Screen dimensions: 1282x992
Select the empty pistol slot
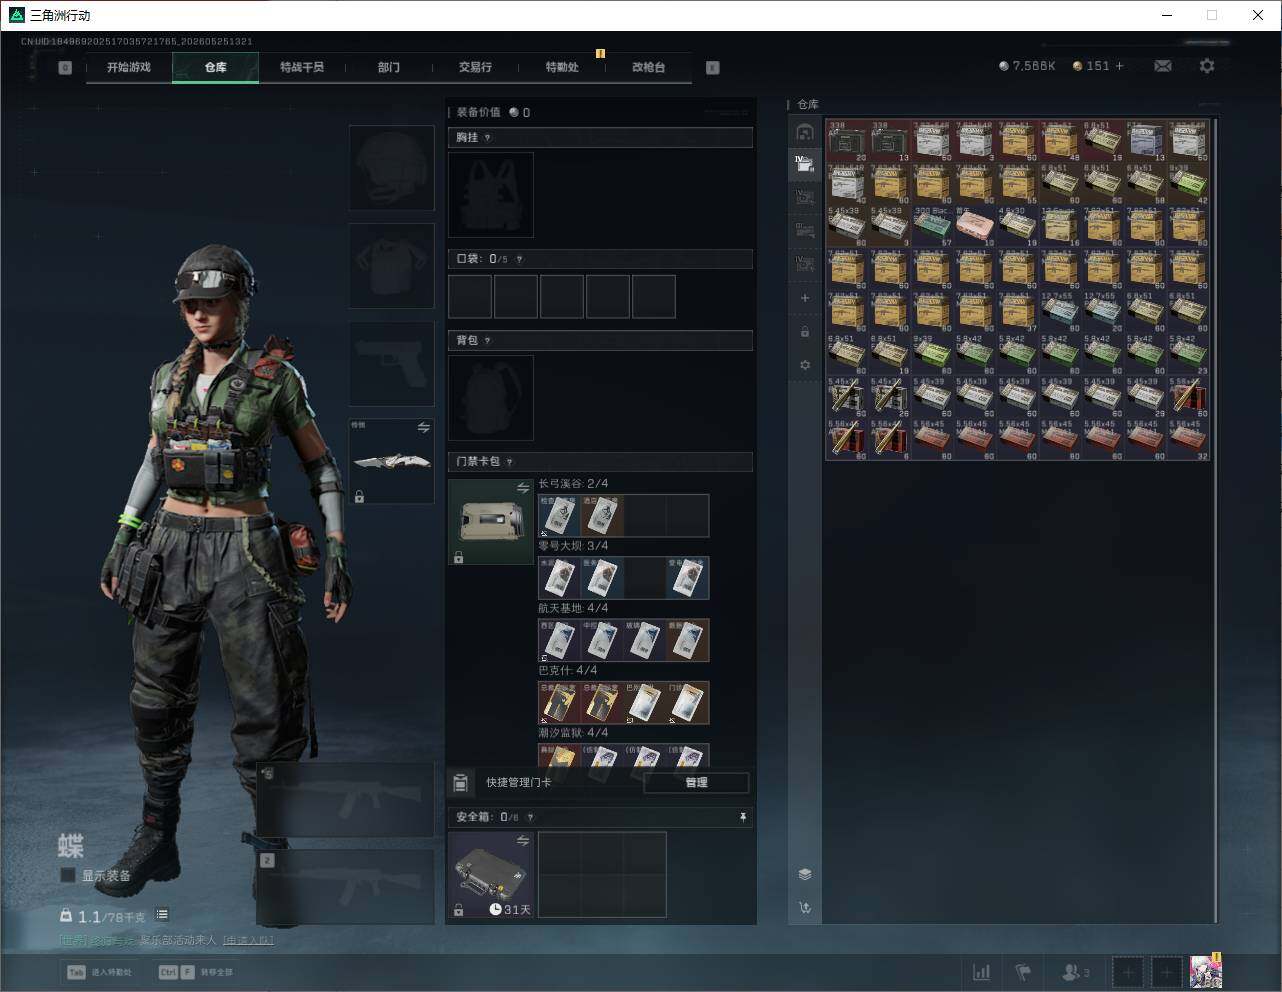point(391,364)
